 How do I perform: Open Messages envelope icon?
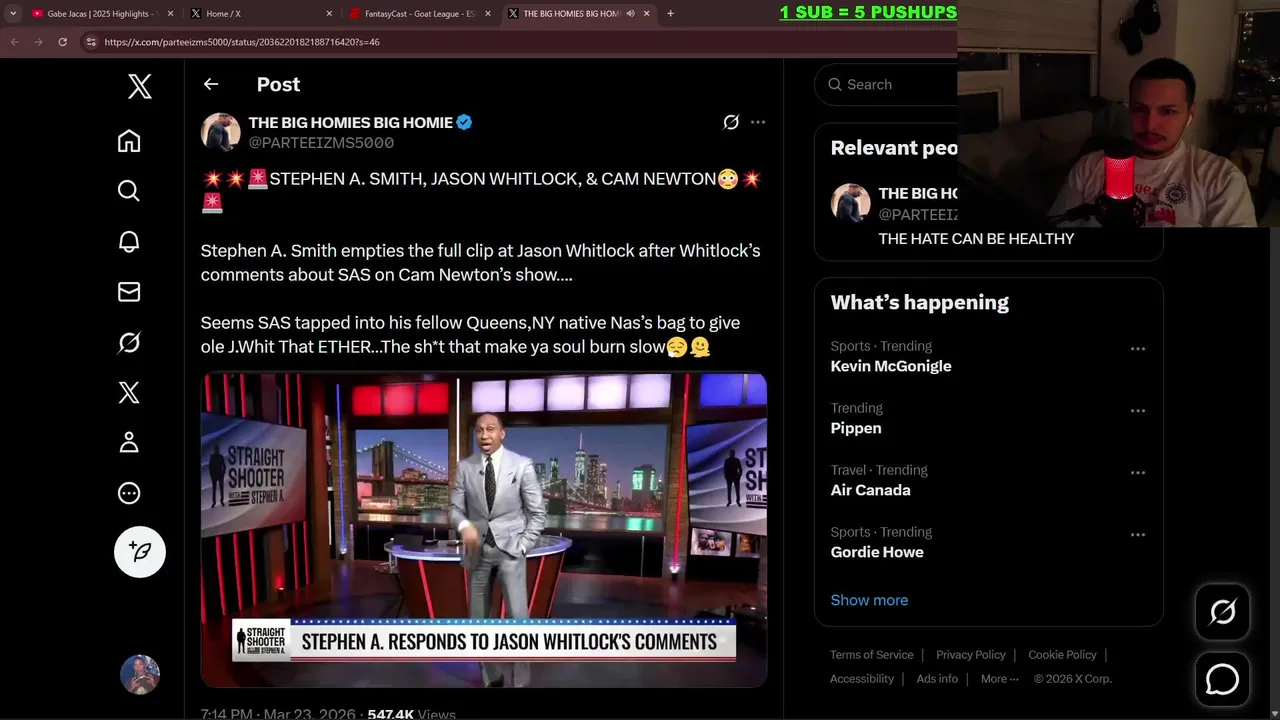click(129, 292)
